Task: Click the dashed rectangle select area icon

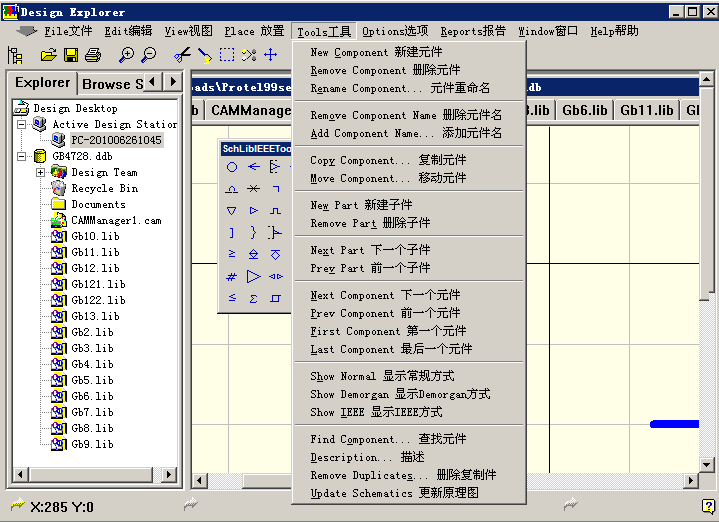Action: pos(227,54)
